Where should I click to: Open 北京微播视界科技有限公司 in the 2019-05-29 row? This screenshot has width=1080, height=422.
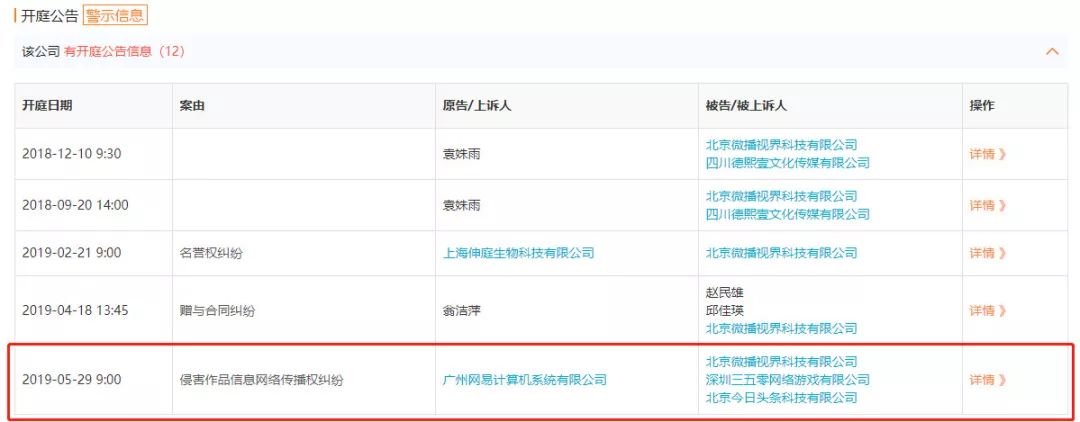pyautogui.click(x=781, y=361)
